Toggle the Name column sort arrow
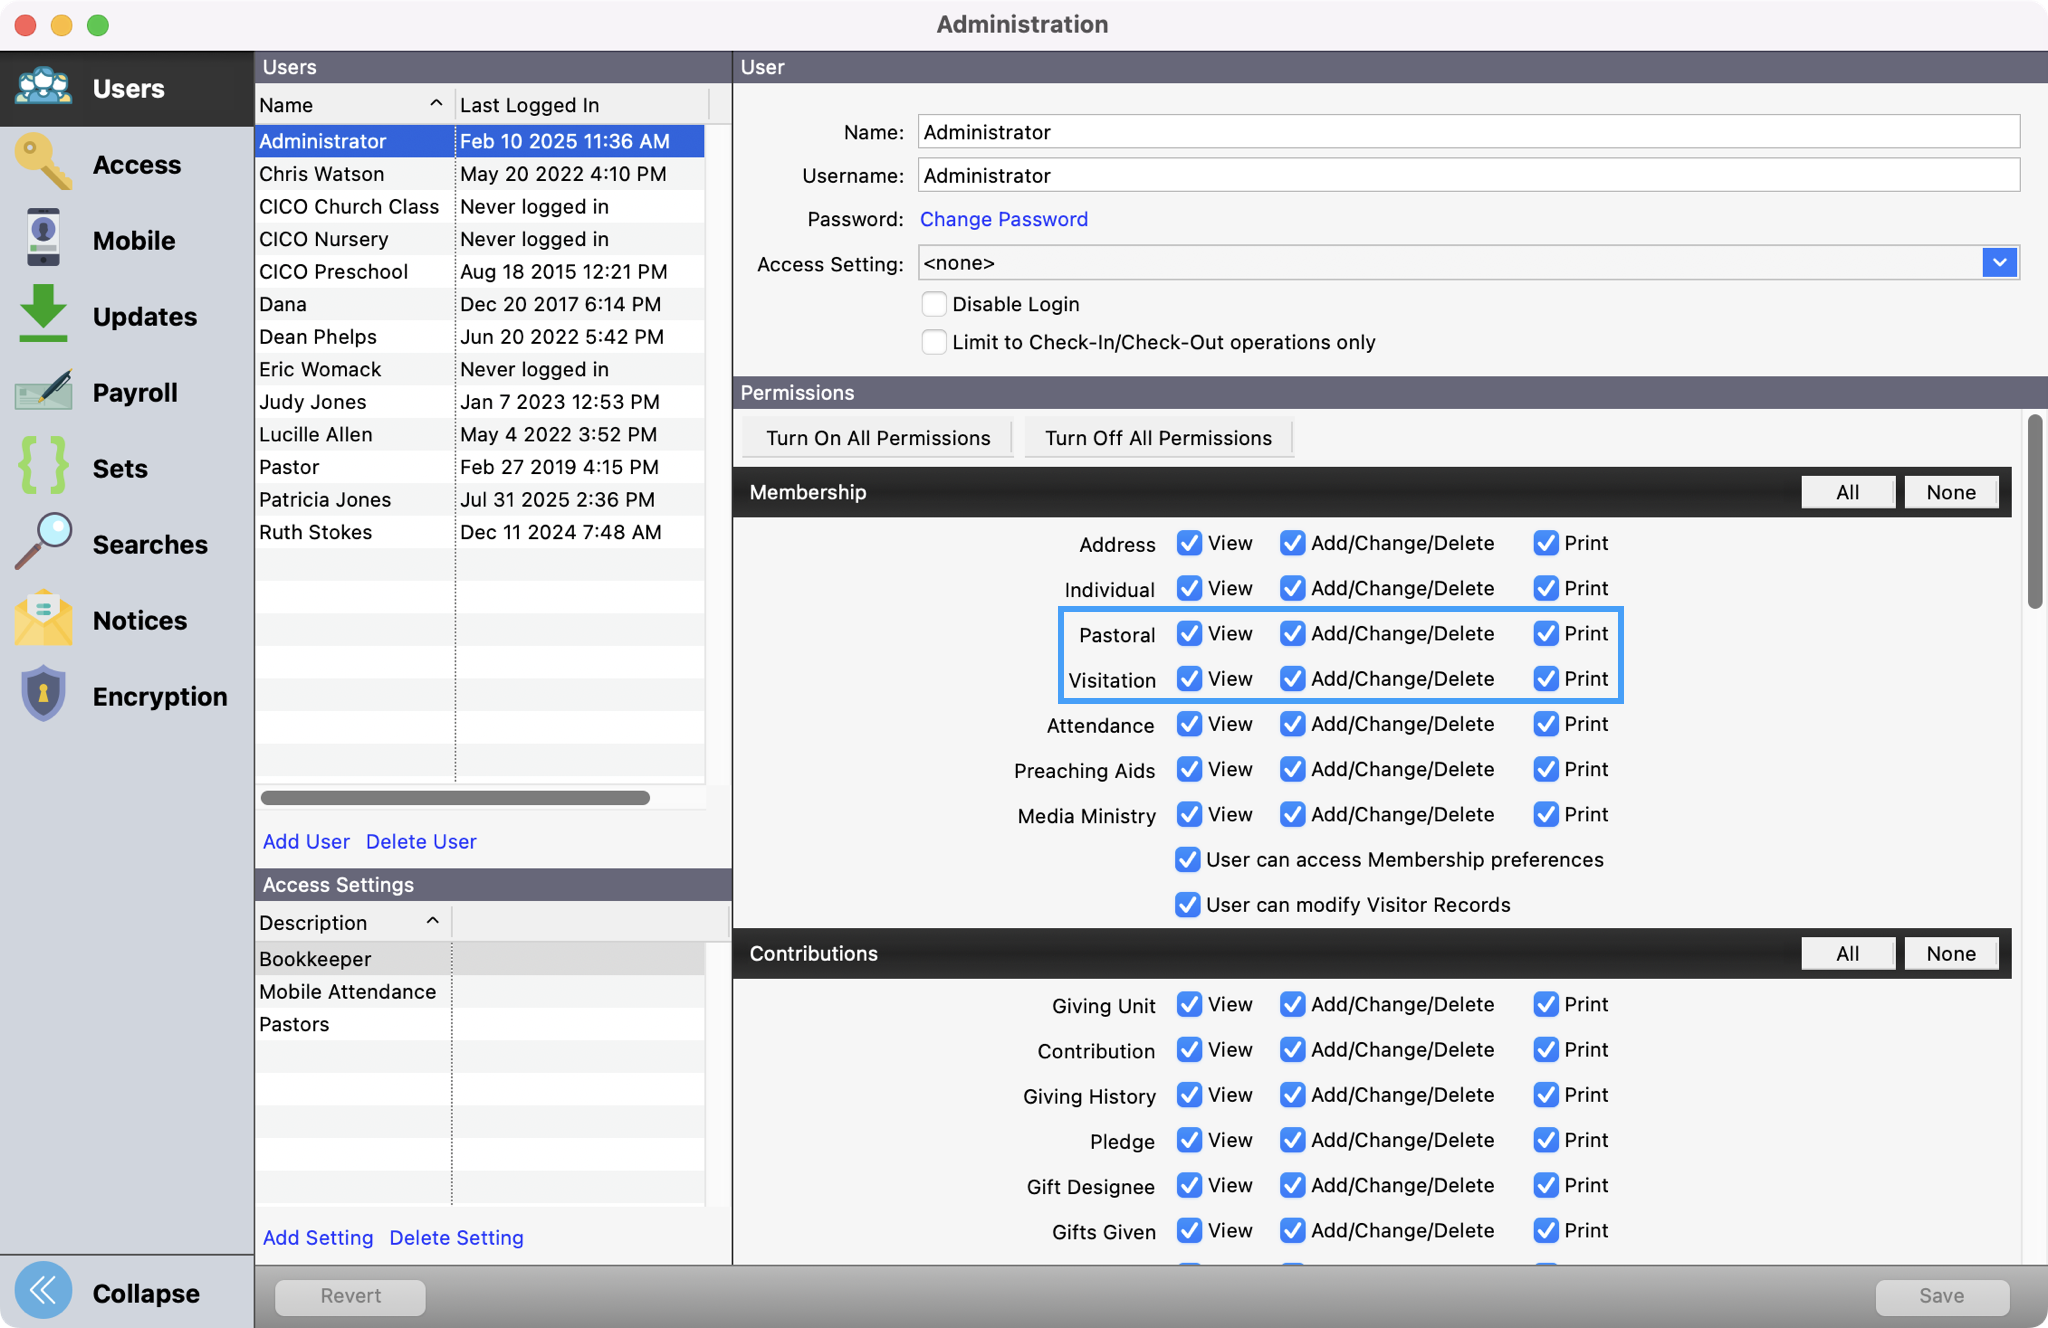Image resolution: width=2048 pixels, height=1328 pixels. coord(436,103)
